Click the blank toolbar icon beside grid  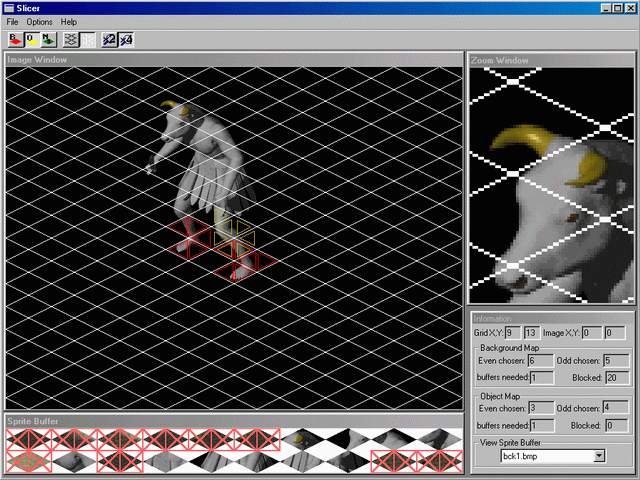(x=88, y=39)
